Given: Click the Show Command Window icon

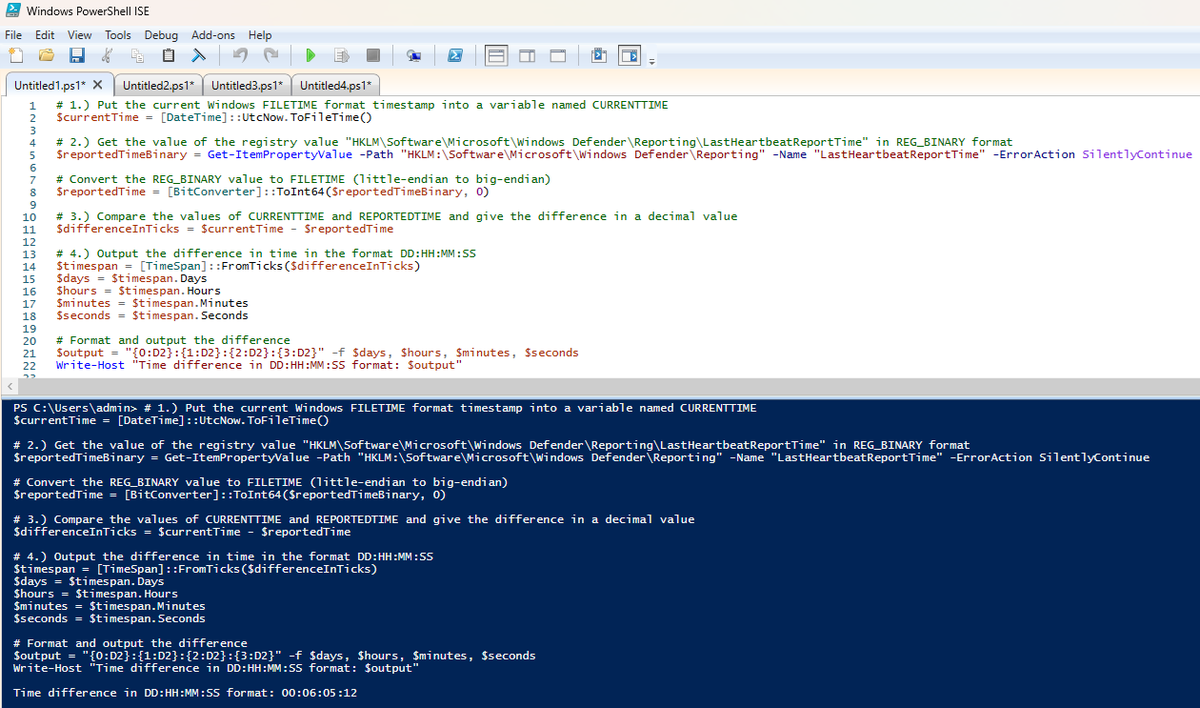Looking at the screenshot, I should tap(599, 55).
